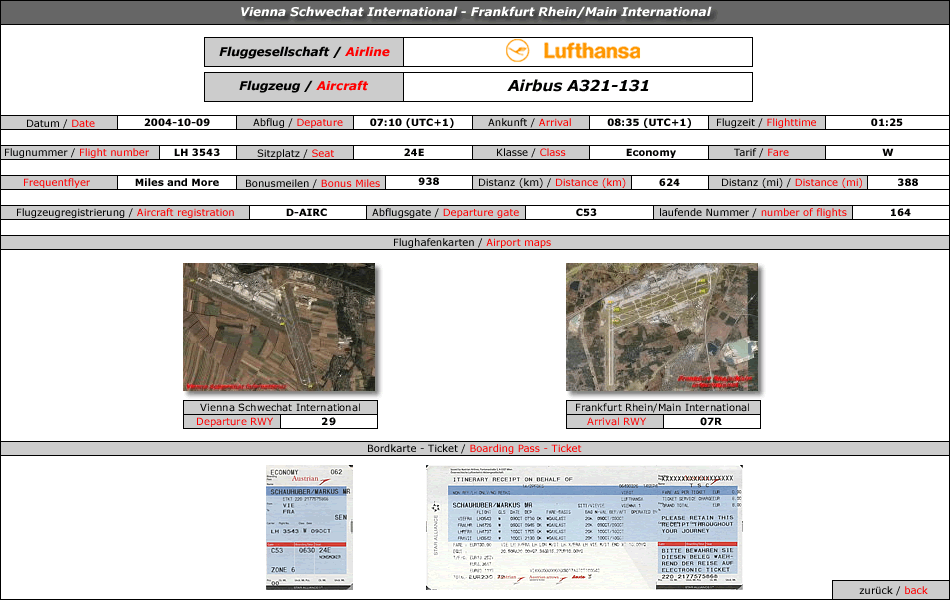The height and width of the screenshot is (600, 950).
Task: Click the Frequentflyer label
Action: click(x=59, y=182)
